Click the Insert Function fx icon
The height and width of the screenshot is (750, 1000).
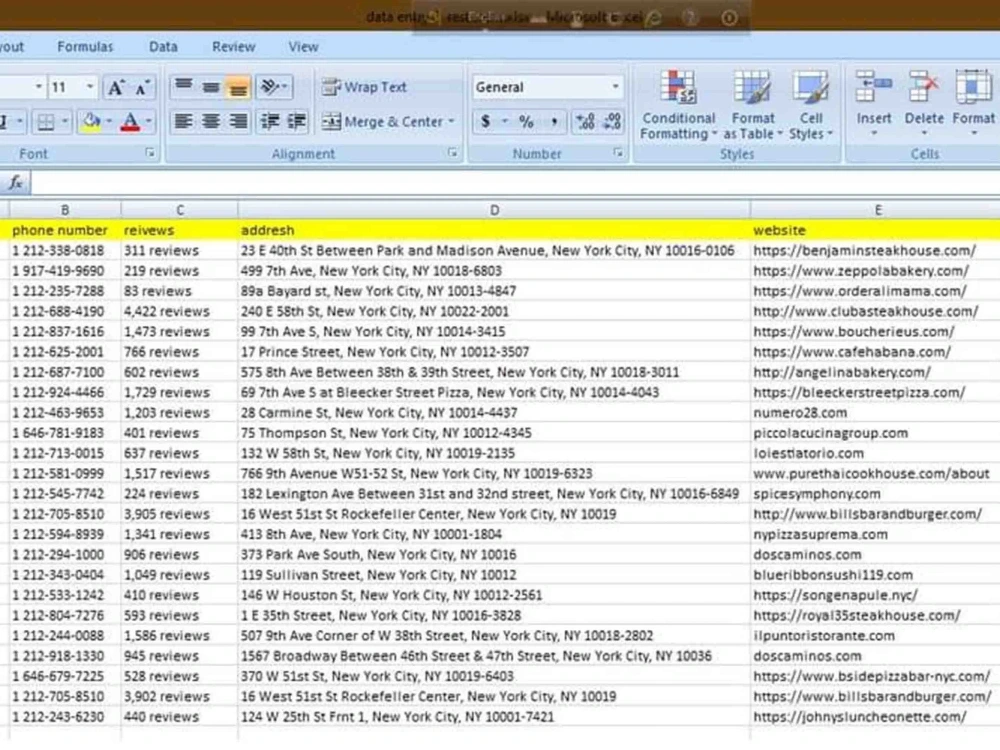(x=15, y=183)
